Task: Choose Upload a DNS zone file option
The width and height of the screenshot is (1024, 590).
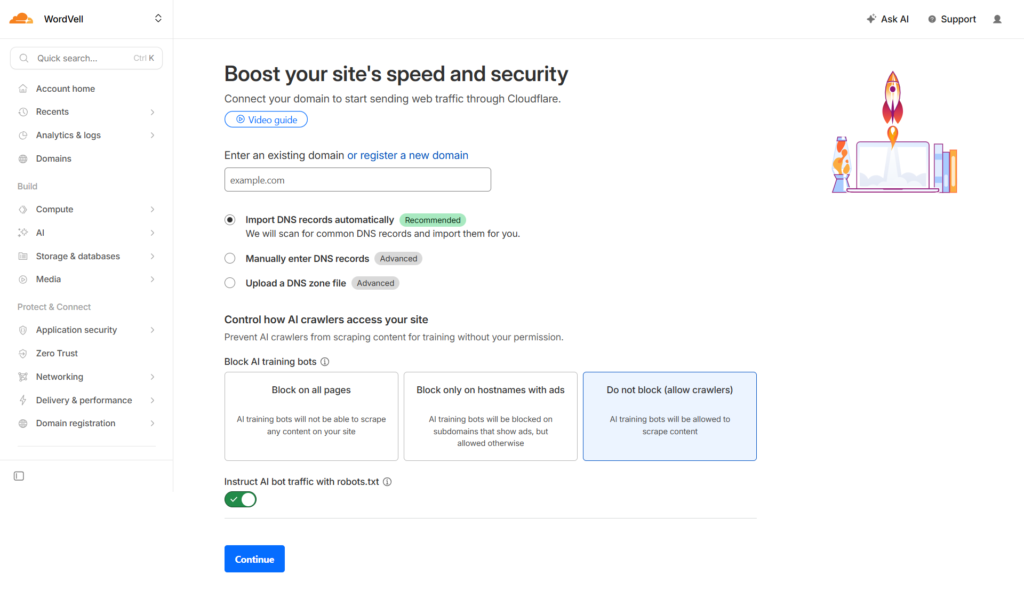Action: point(230,283)
